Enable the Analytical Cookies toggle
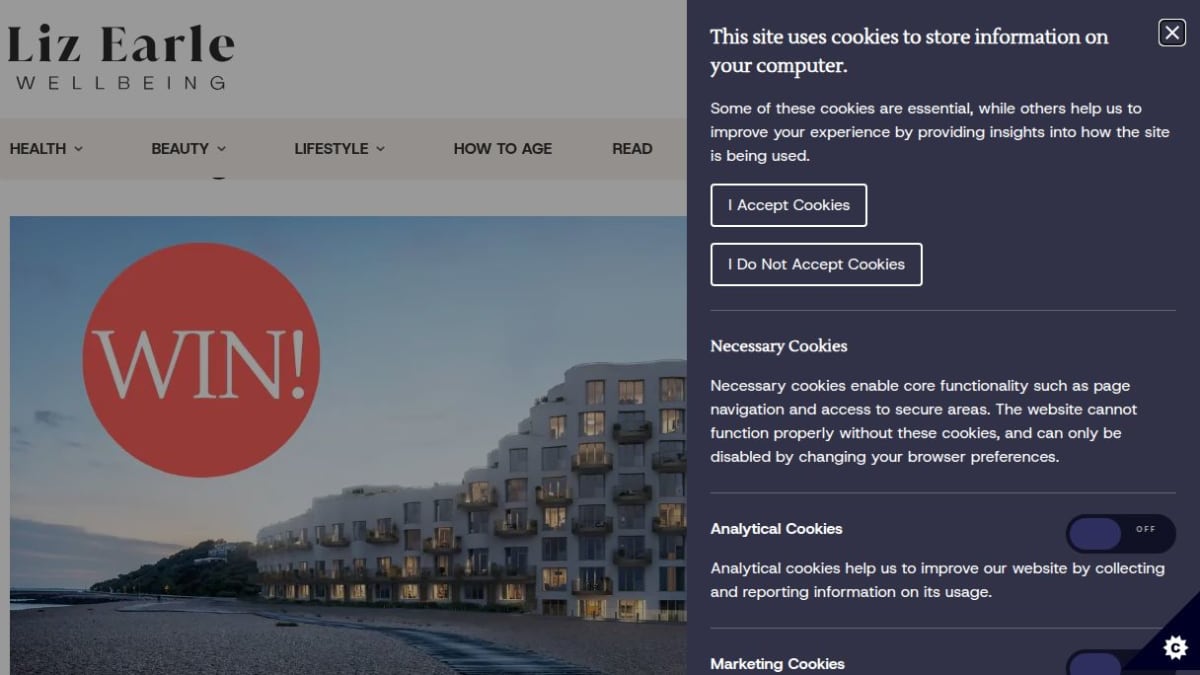Image resolution: width=1200 pixels, height=675 pixels. click(1120, 534)
